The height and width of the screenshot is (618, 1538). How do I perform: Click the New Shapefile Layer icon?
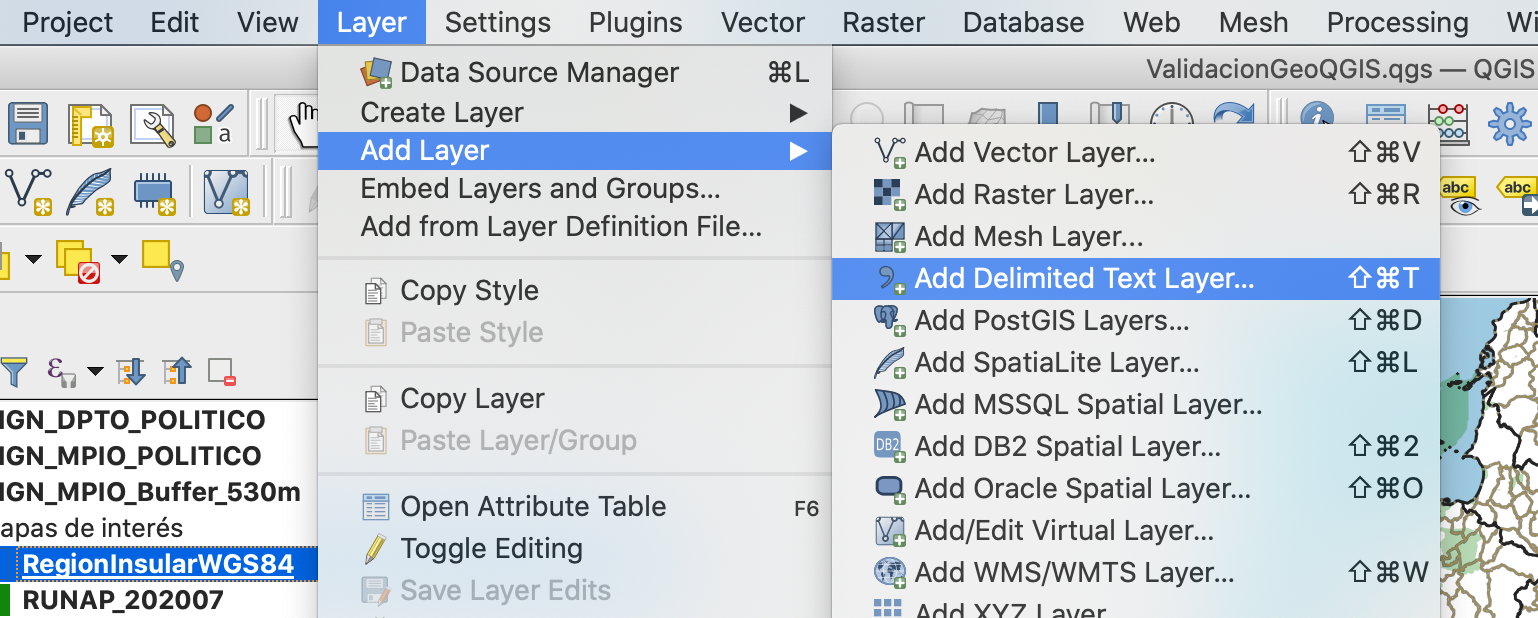point(29,191)
